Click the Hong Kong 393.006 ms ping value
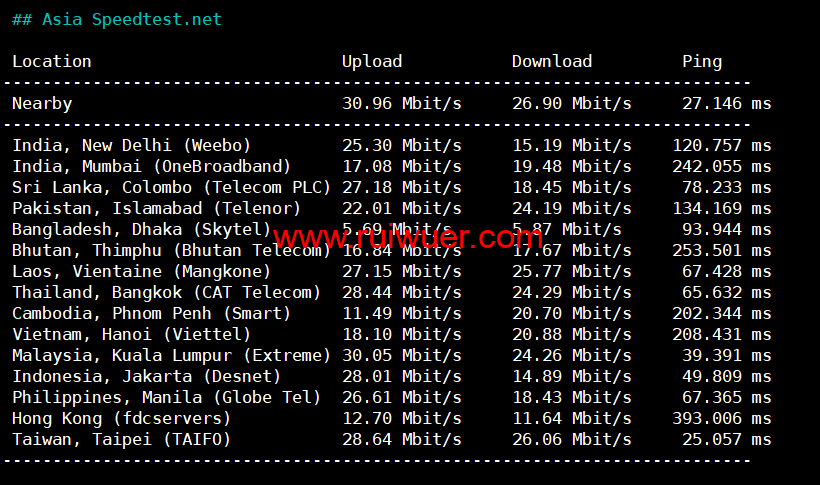The height and width of the screenshot is (485, 820). [x=722, y=418]
